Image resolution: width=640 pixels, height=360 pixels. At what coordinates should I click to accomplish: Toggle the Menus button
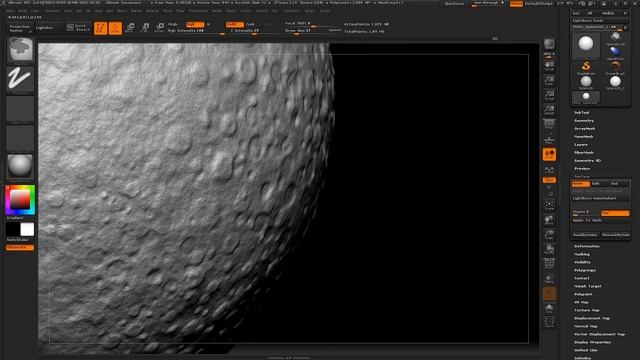[516, 3]
